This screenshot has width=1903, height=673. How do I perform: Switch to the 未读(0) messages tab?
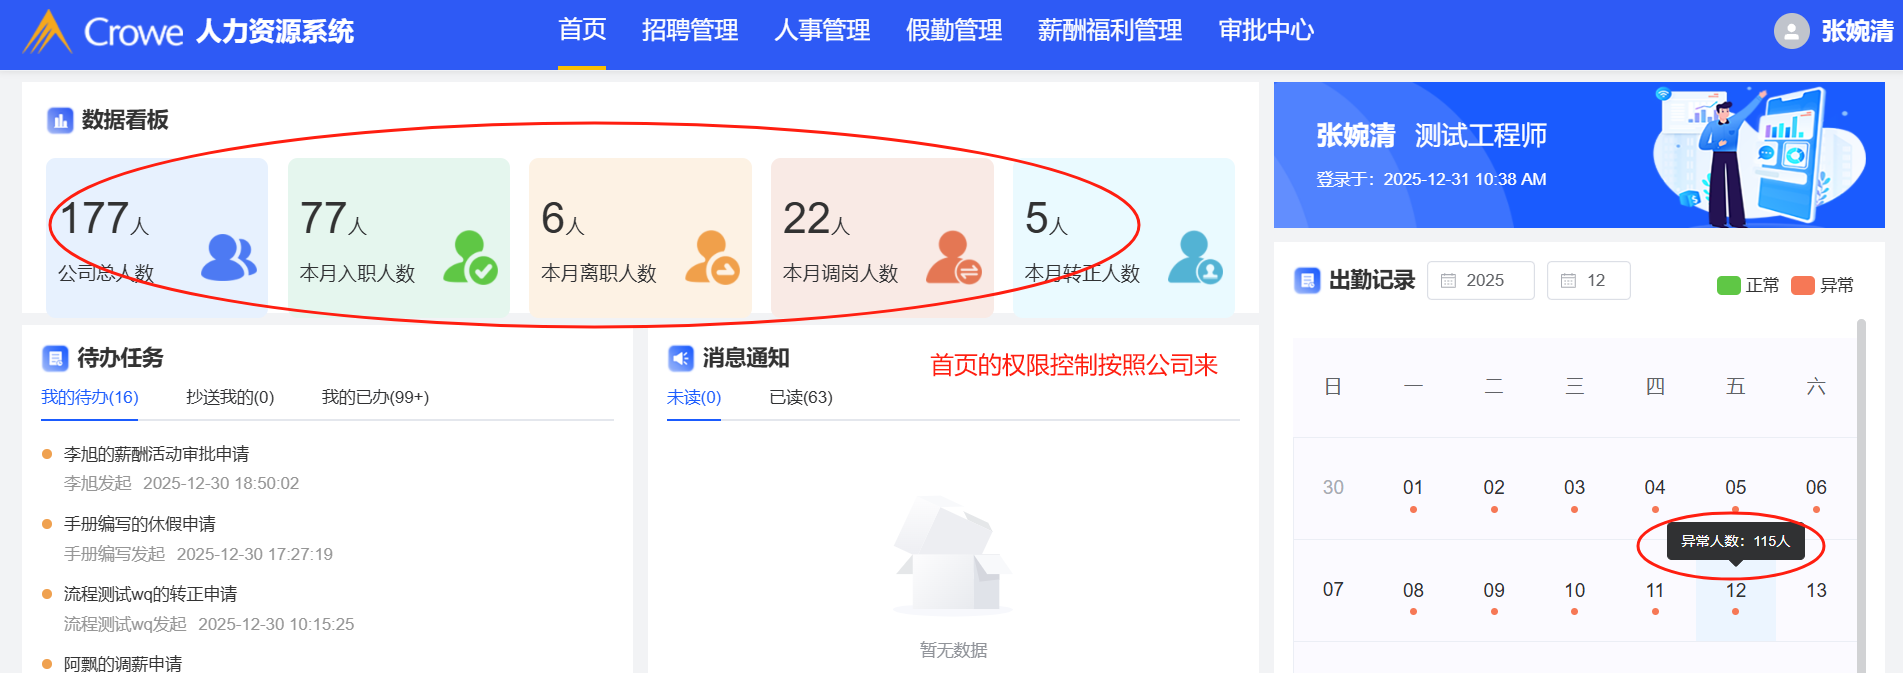point(694,397)
